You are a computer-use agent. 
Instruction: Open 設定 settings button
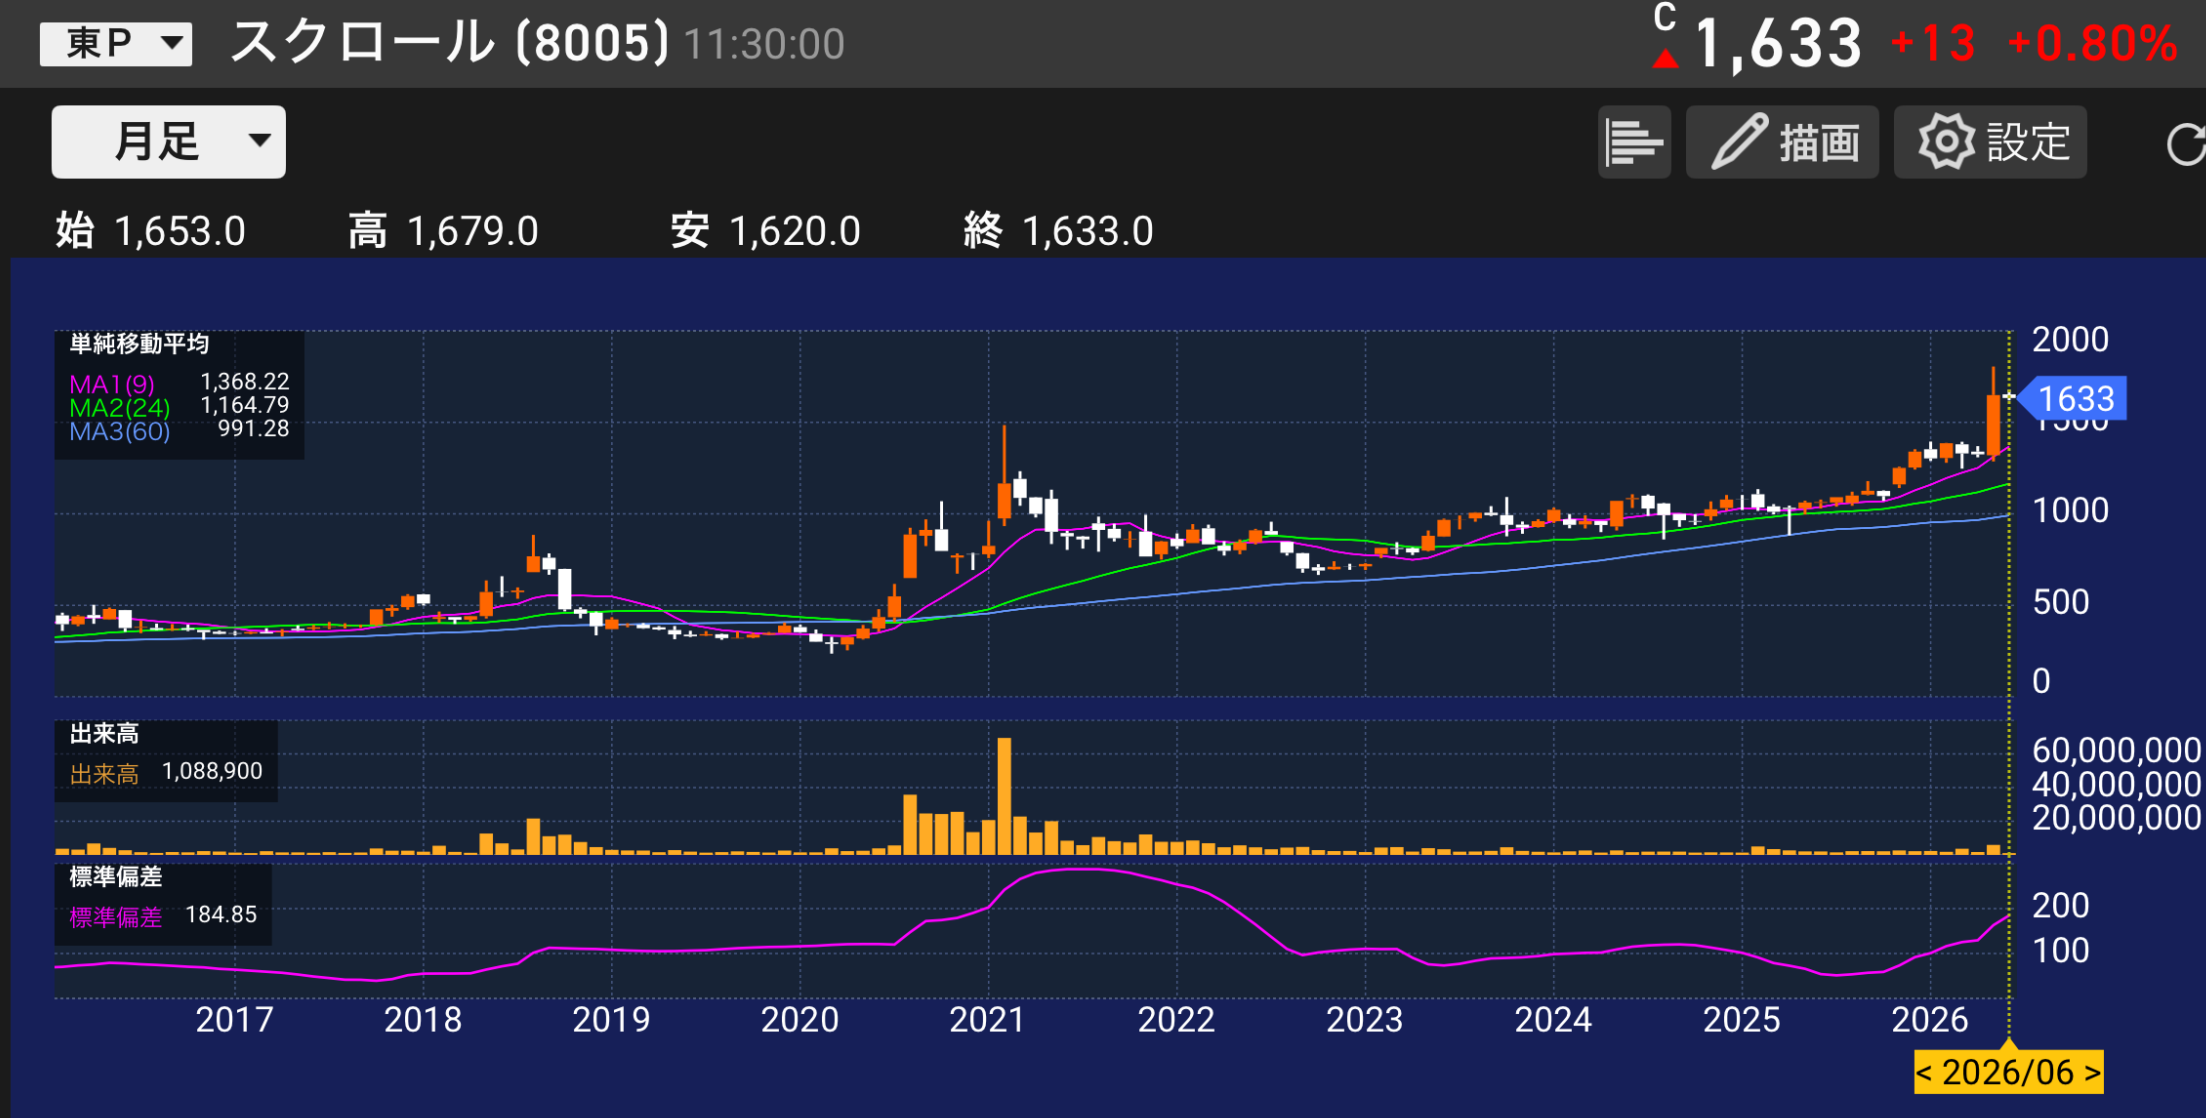[1990, 142]
